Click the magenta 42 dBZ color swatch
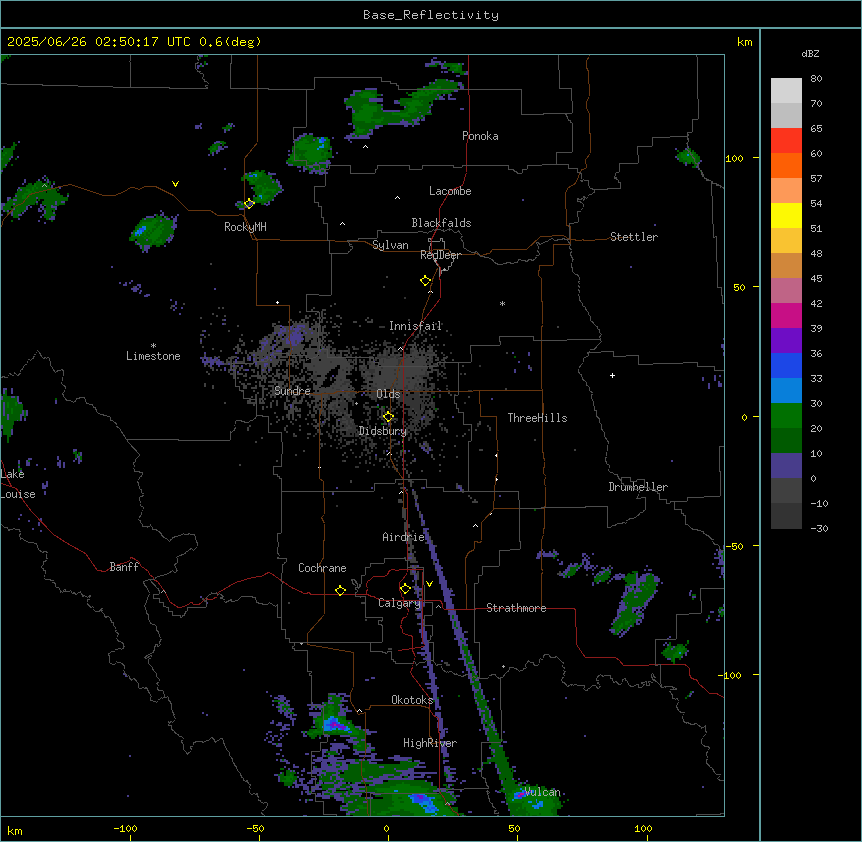862x842 pixels. pyautogui.click(x=786, y=315)
